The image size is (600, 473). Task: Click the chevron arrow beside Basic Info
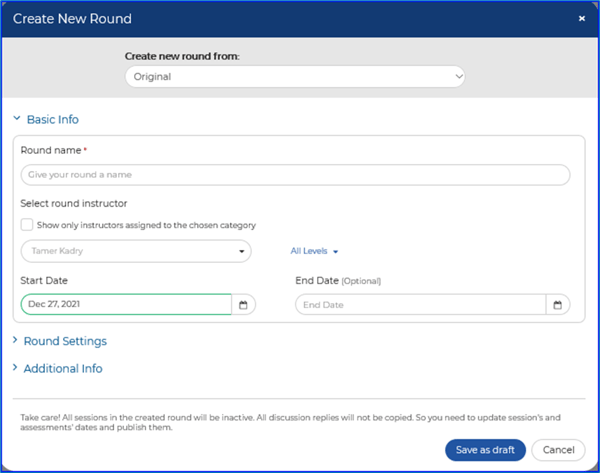[x=17, y=118]
